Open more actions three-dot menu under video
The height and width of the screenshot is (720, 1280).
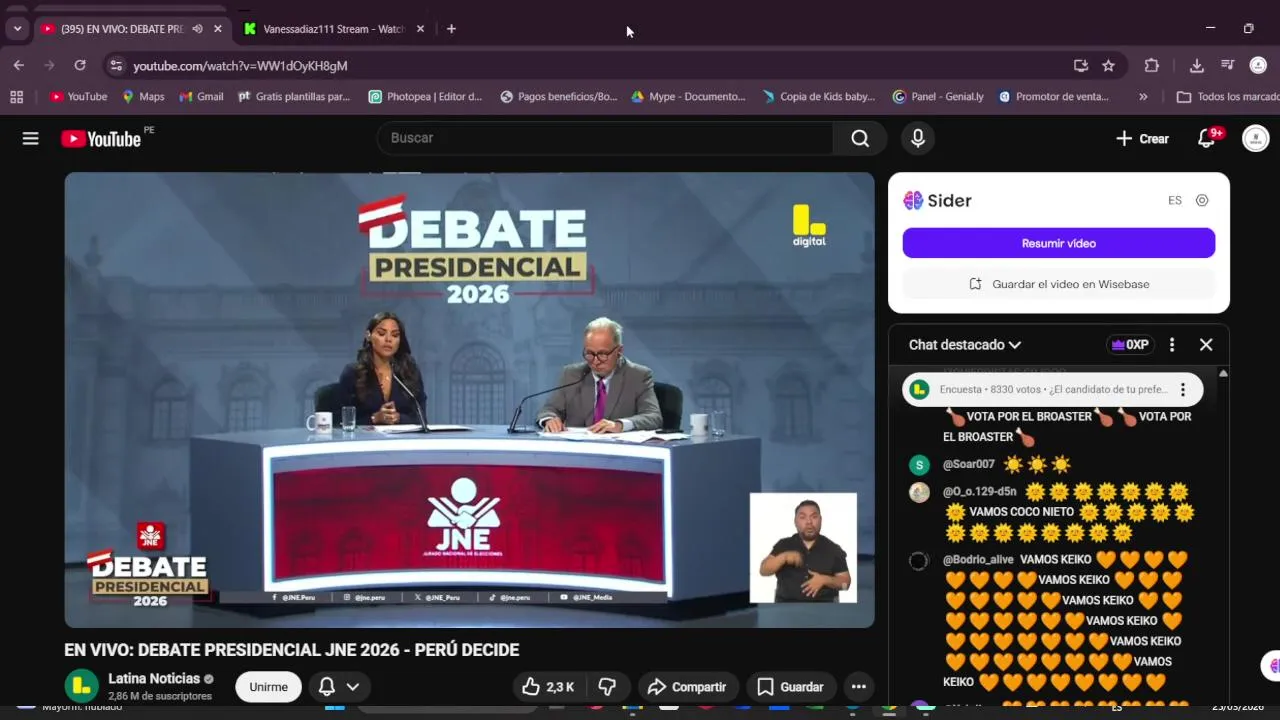[858, 687]
